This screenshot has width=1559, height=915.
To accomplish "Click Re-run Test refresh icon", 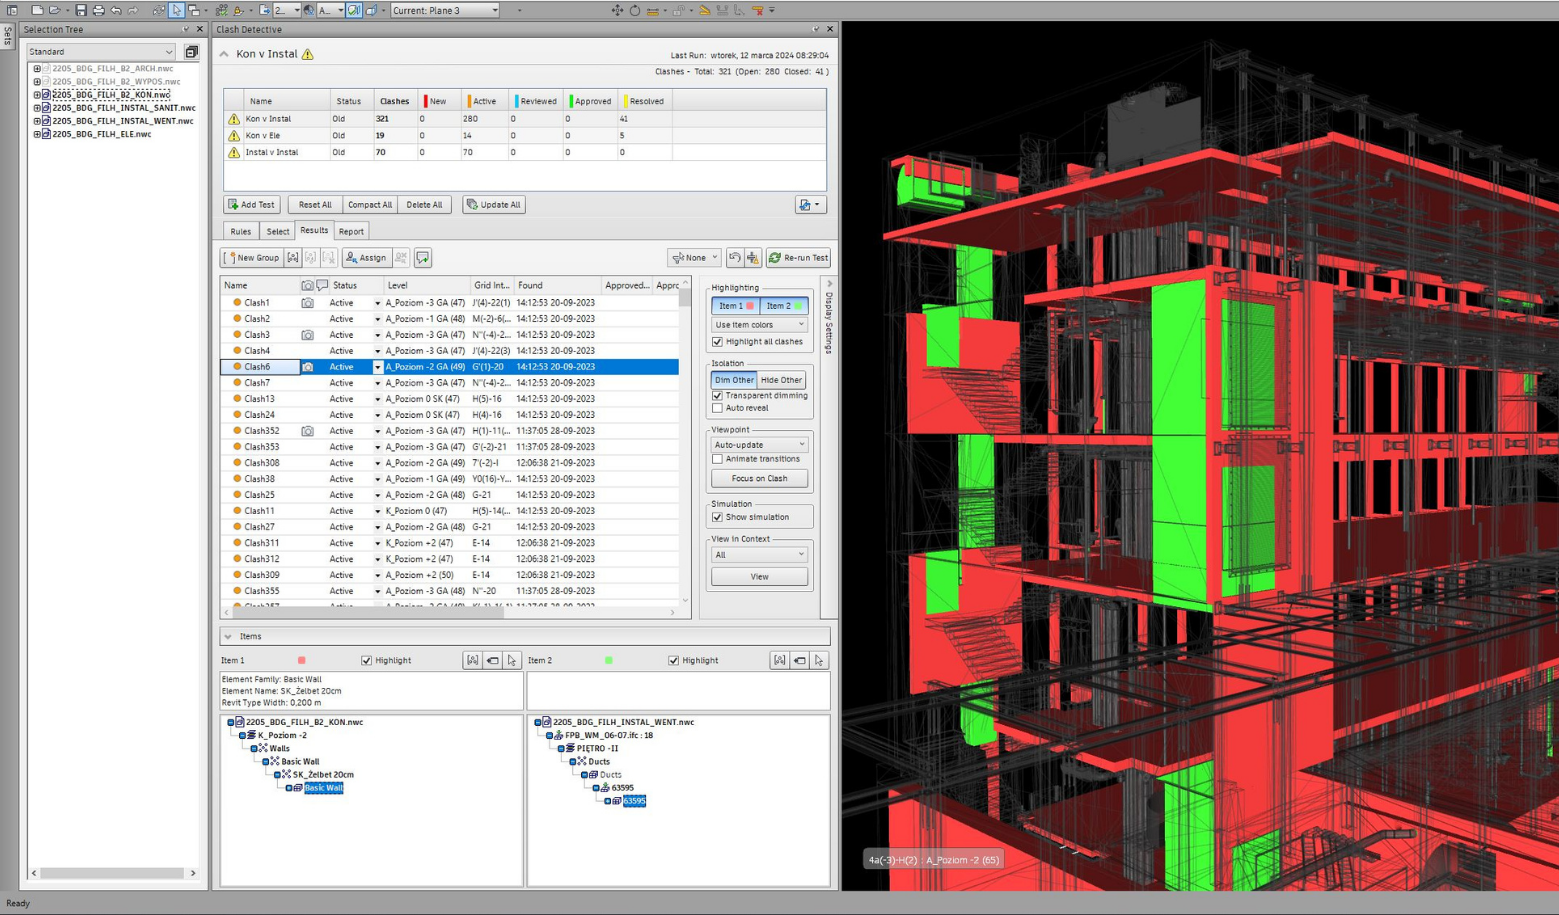I will 775,258.
